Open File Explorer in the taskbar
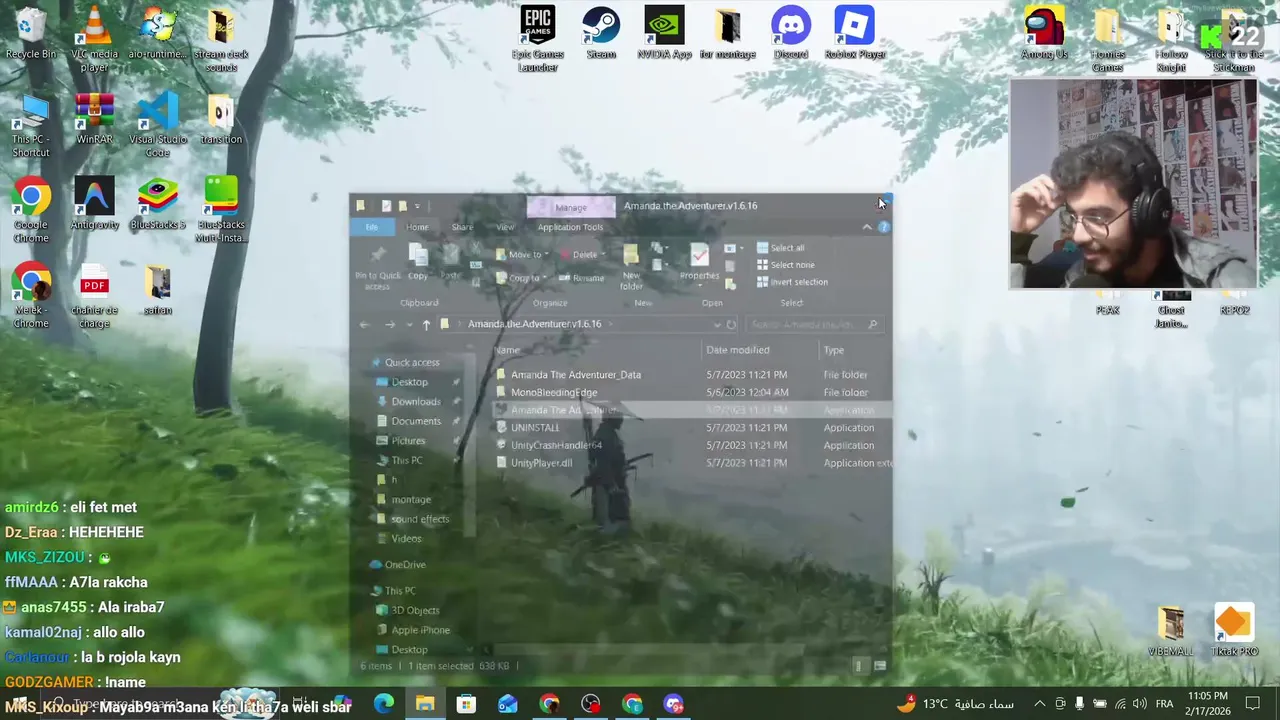Image resolution: width=1280 pixels, height=720 pixels. (425, 704)
